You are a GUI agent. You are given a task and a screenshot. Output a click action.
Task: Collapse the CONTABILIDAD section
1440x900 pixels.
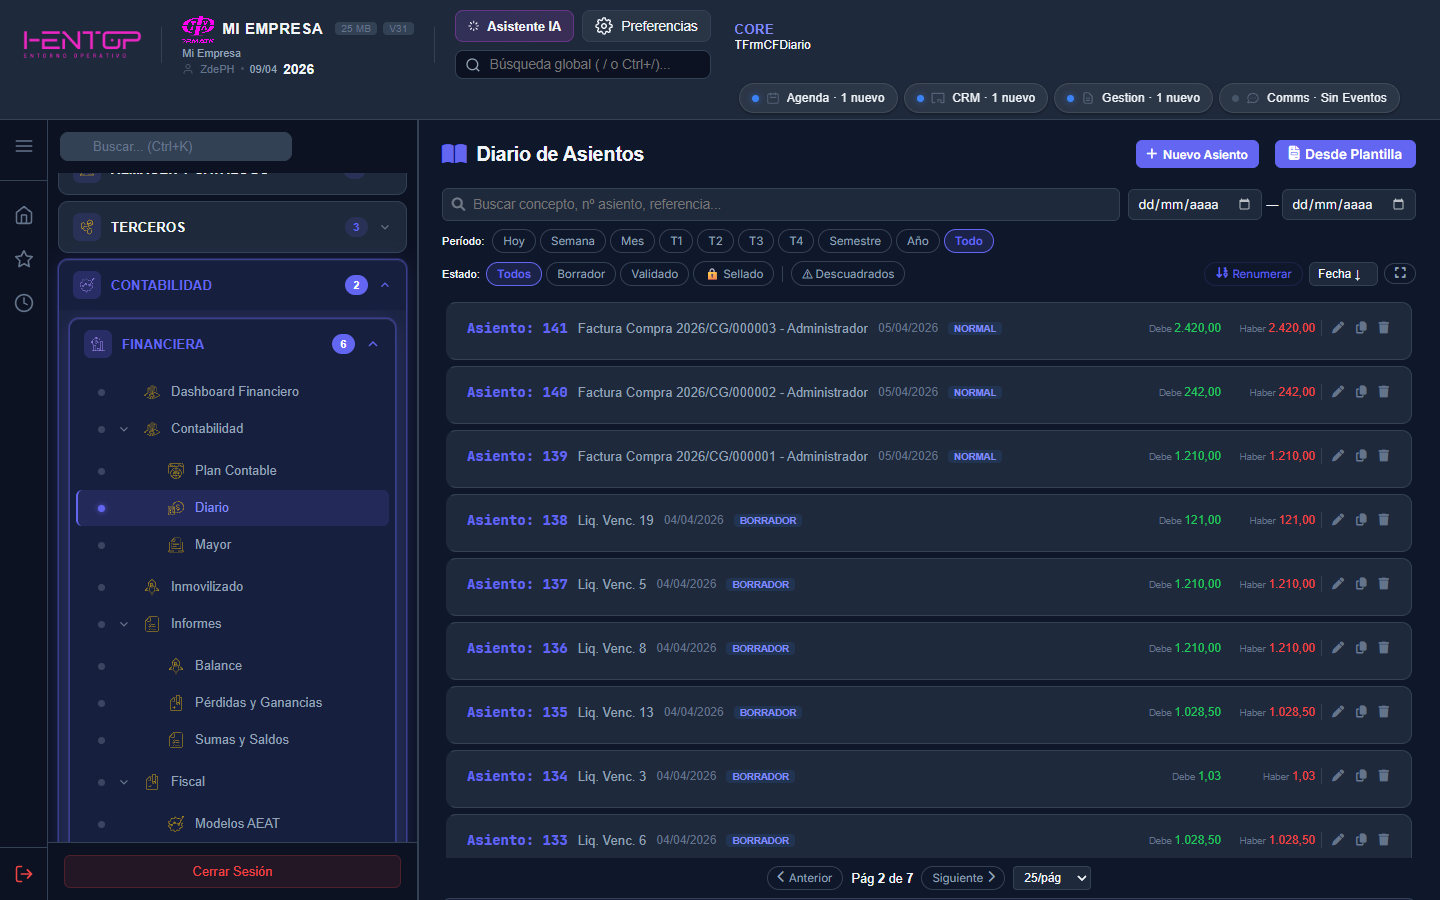(x=385, y=285)
